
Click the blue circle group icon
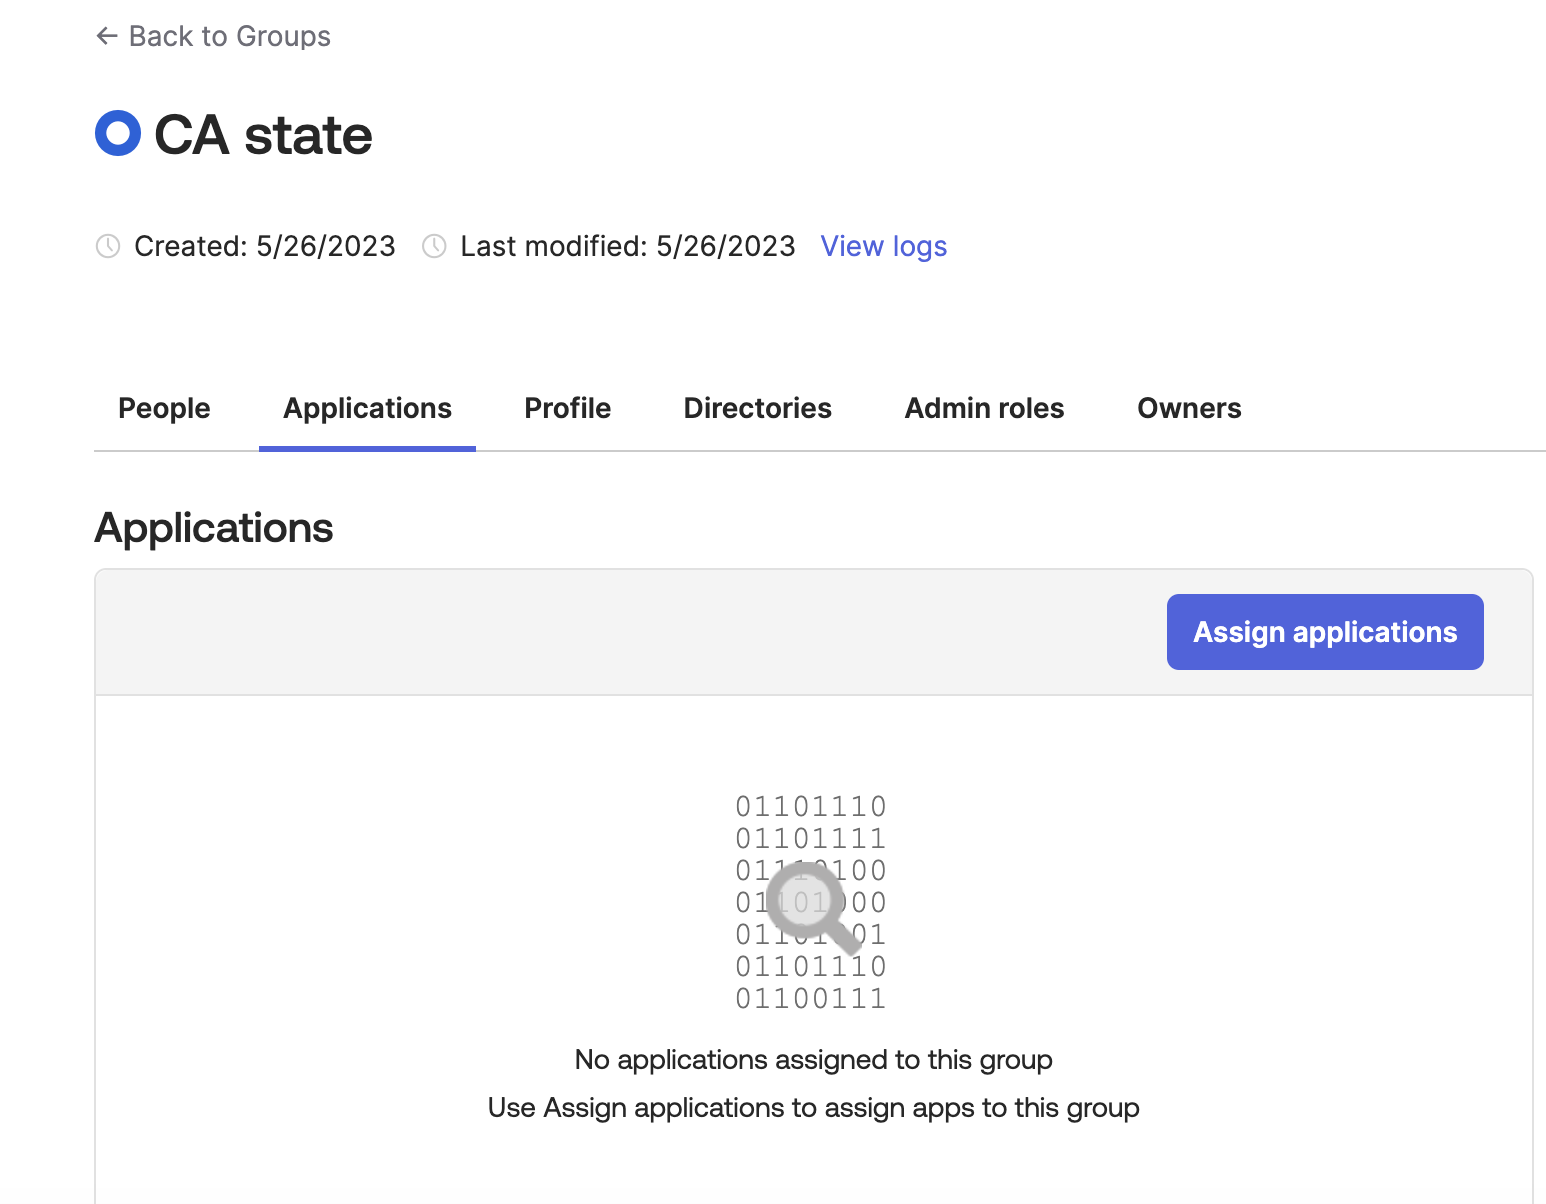118,133
